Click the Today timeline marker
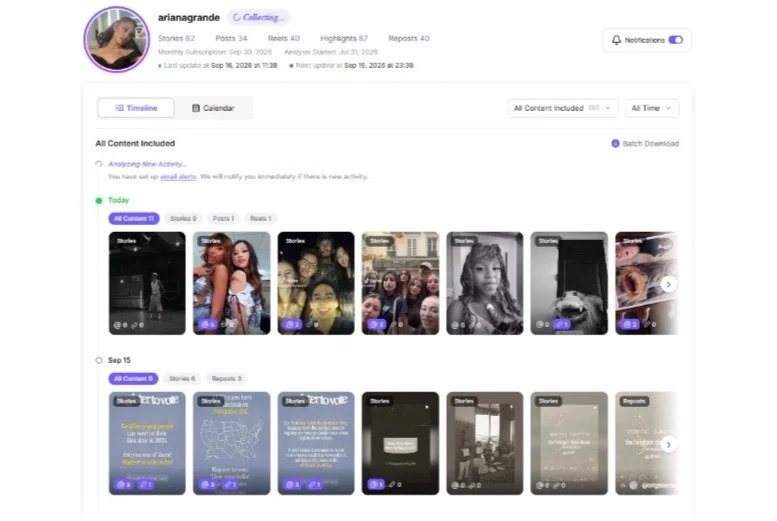This screenshot has width=777, height=521. pyautogui.click(x=99, y=201)
